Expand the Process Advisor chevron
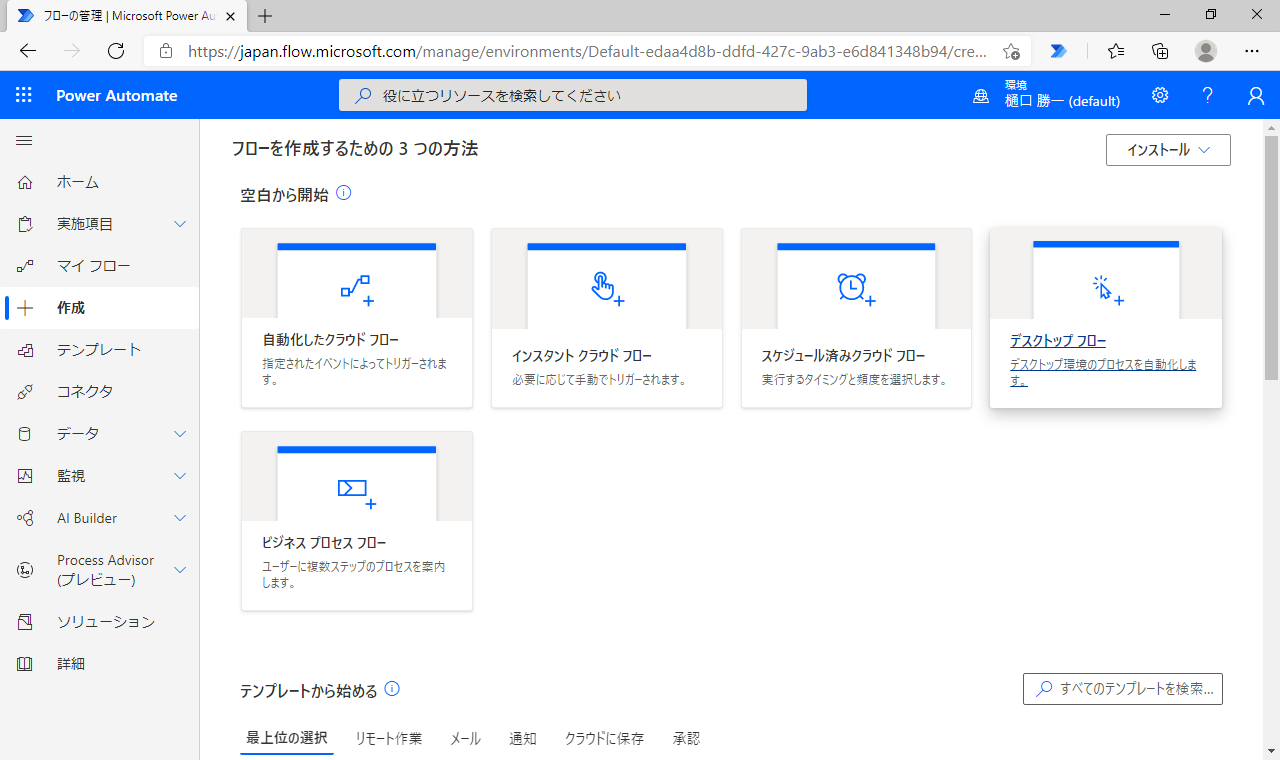This screenshot has width=1280, height=760. 180,570
